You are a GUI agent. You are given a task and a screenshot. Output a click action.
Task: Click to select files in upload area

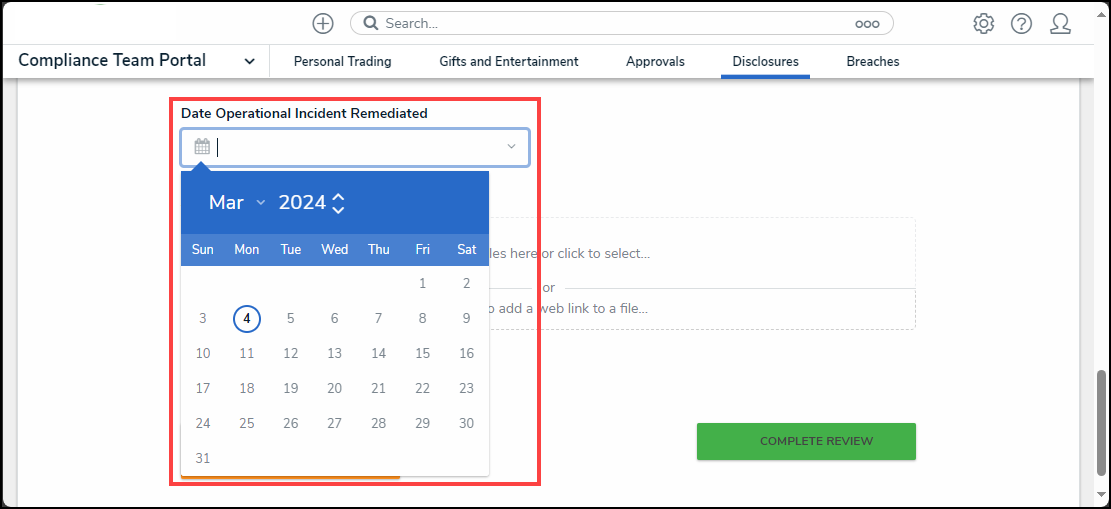click(x=569, y=253)
